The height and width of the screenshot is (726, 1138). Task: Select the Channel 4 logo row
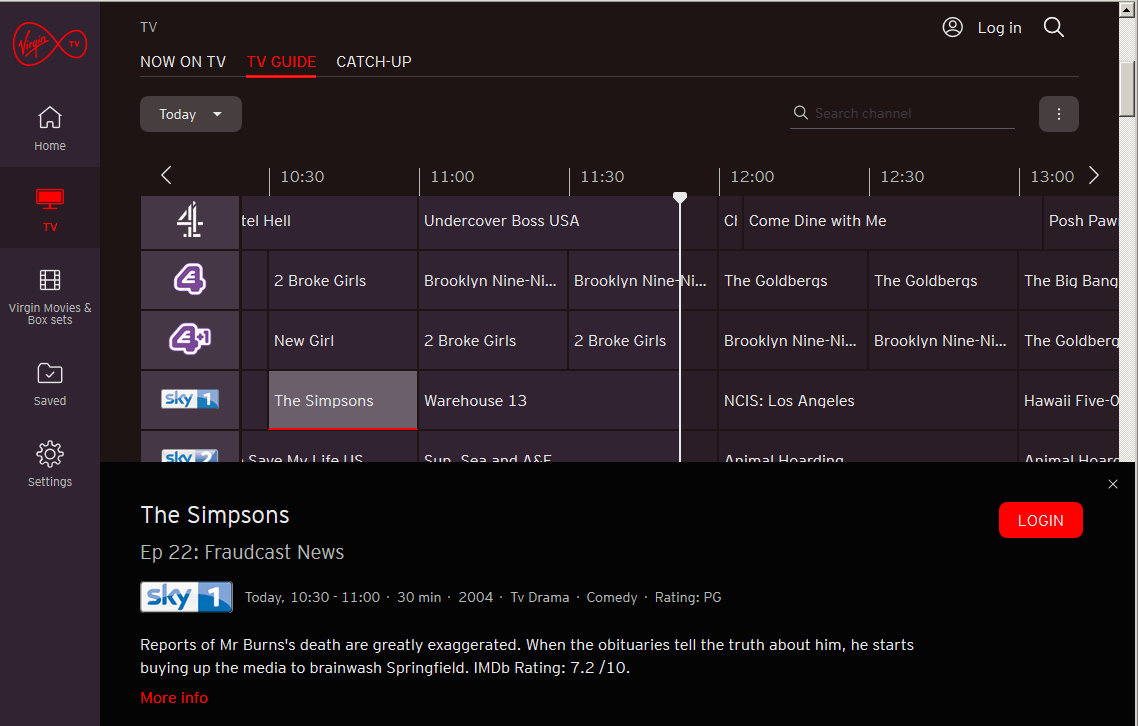pos(190,221)
